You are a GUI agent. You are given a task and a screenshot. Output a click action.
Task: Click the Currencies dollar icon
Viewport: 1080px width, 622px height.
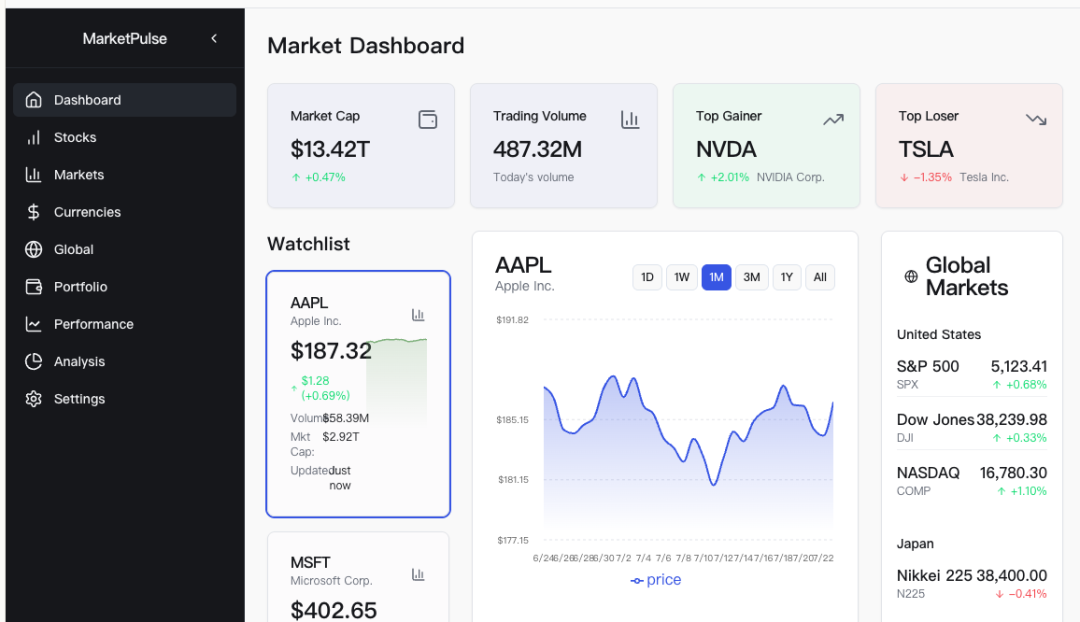[33, 212]
